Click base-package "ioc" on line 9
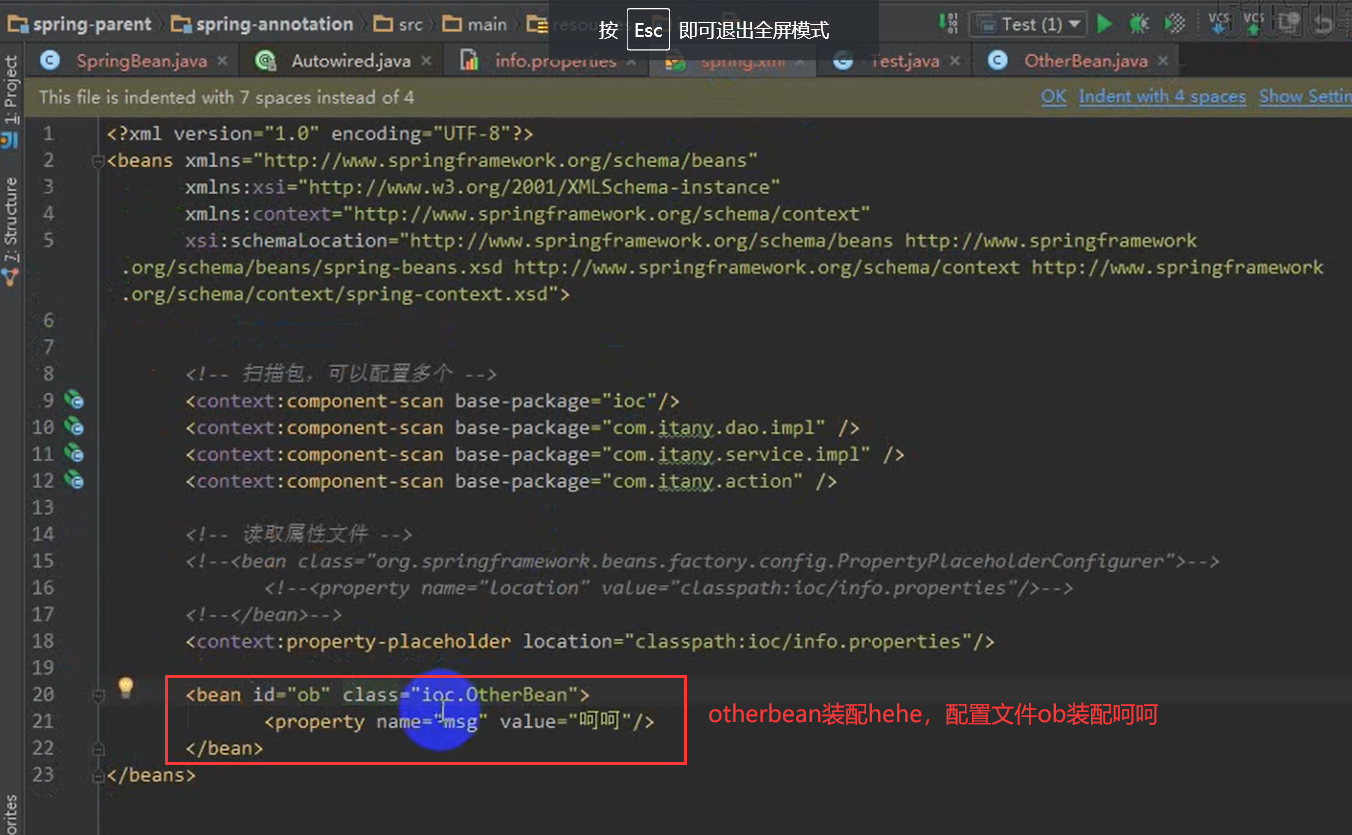Image resolution: width=1352 pixels, height=835 pixels. pyautogui.click(x=628, y=401)
